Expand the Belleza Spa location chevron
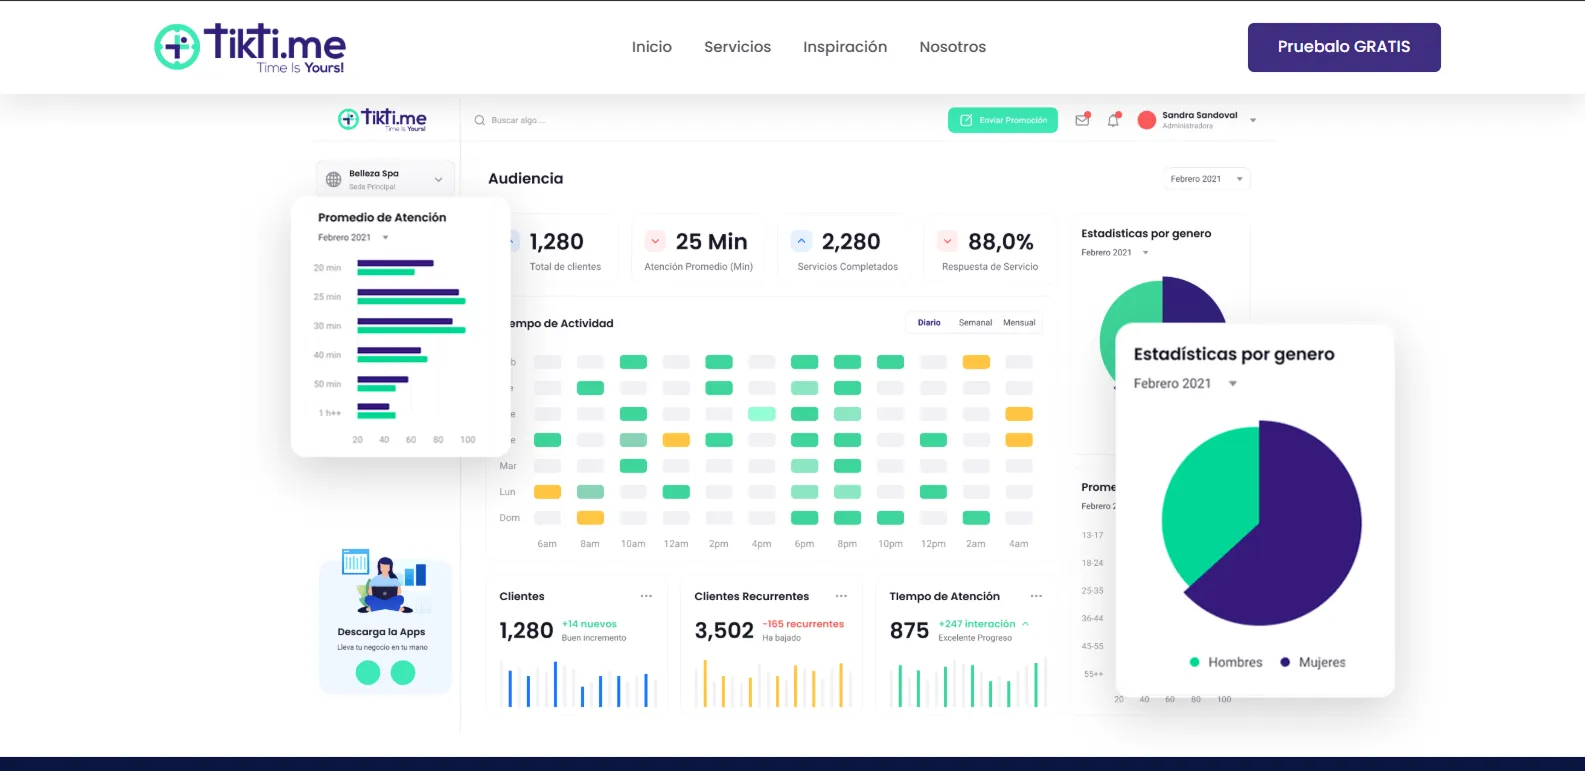 pyautogui.click(x=438, y=180)
